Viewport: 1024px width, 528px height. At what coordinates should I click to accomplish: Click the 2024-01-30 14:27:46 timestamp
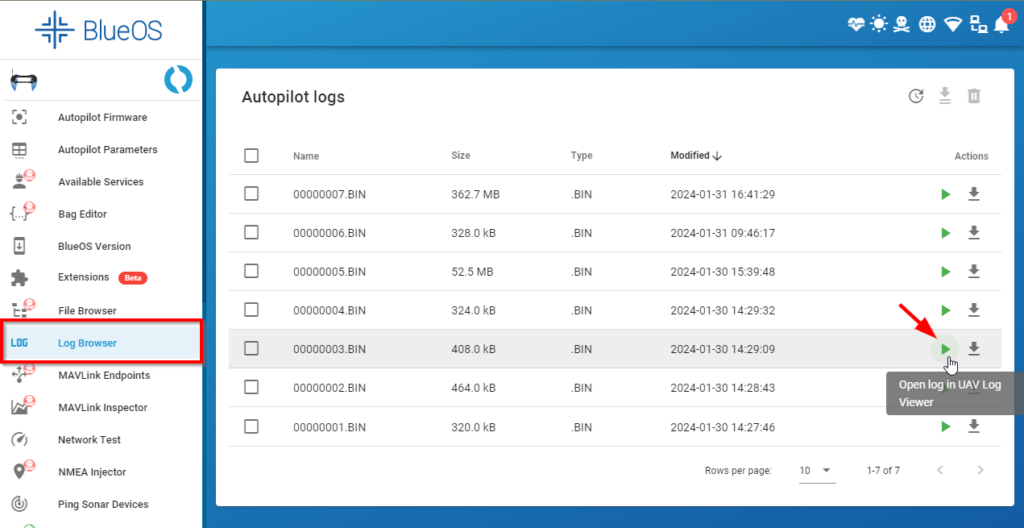[x=723, y=427]
